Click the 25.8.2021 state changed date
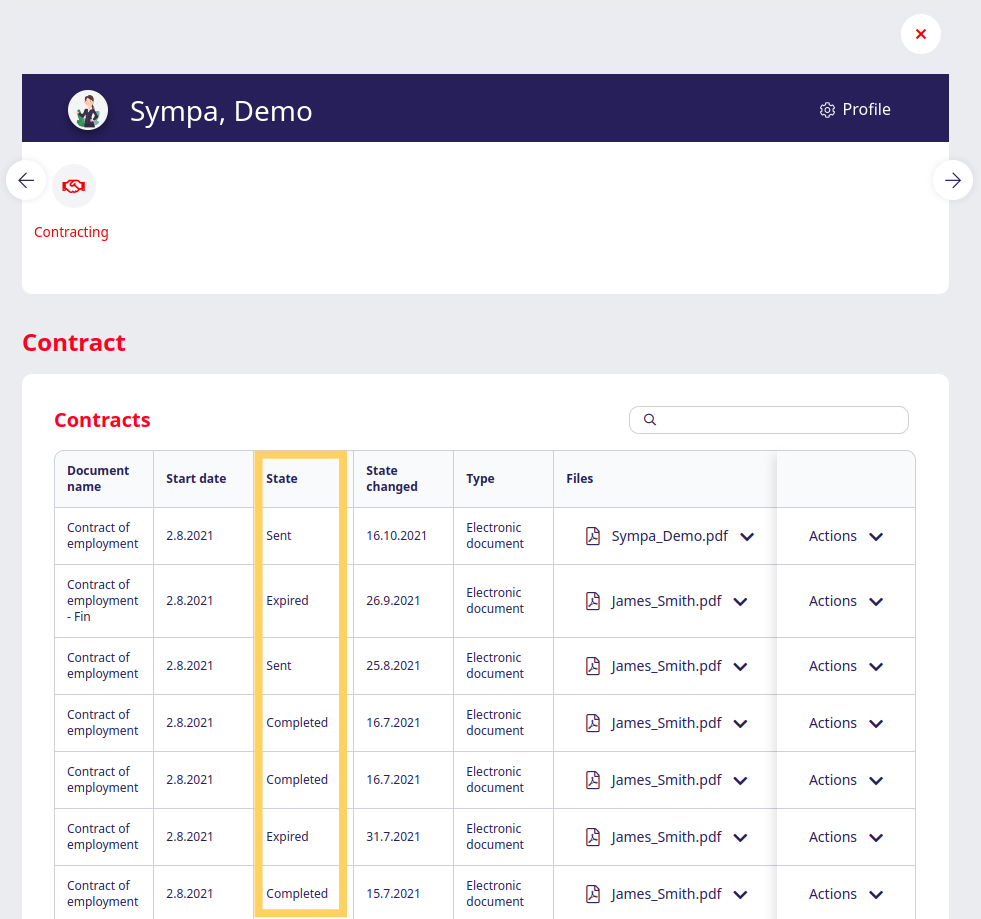 [x=393, y=666]
